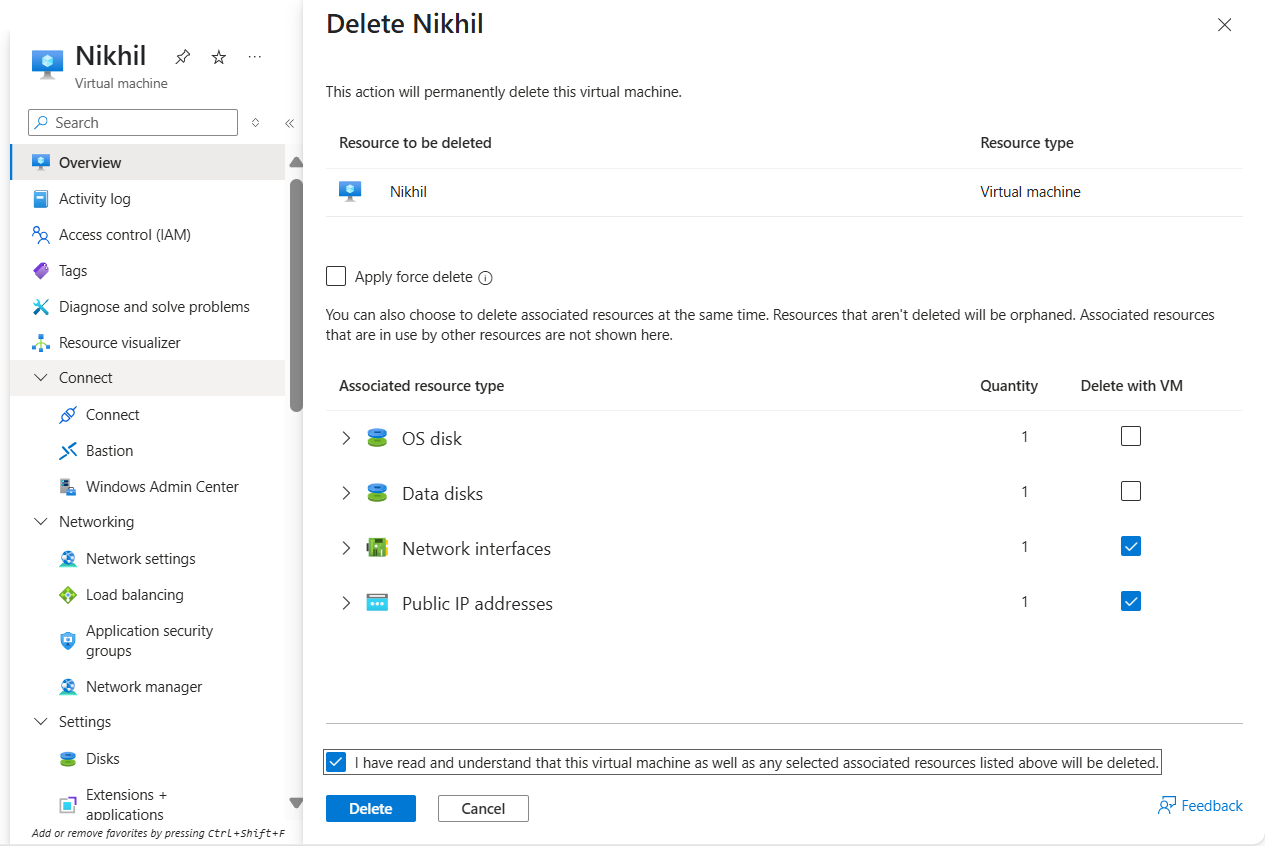This screenshot has height=846, width=1265.
Task: Click the Feedback person icon
Action: pyautogui.click(x=1167, y=806)
